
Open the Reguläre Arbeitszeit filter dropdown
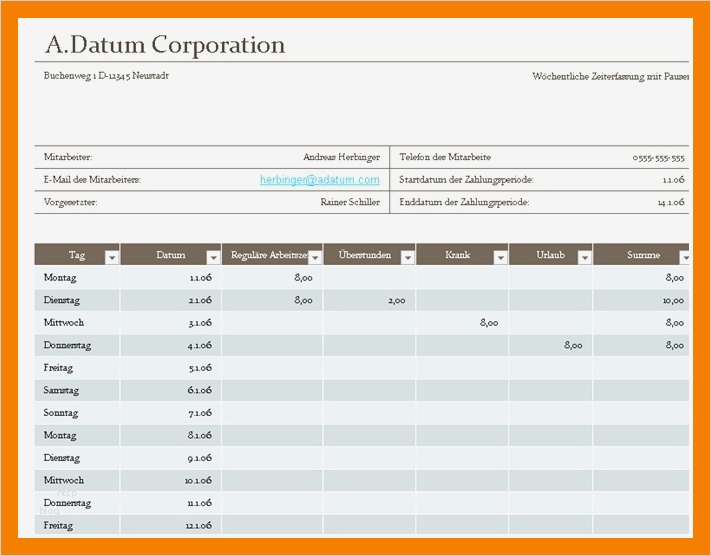[315, 258]
